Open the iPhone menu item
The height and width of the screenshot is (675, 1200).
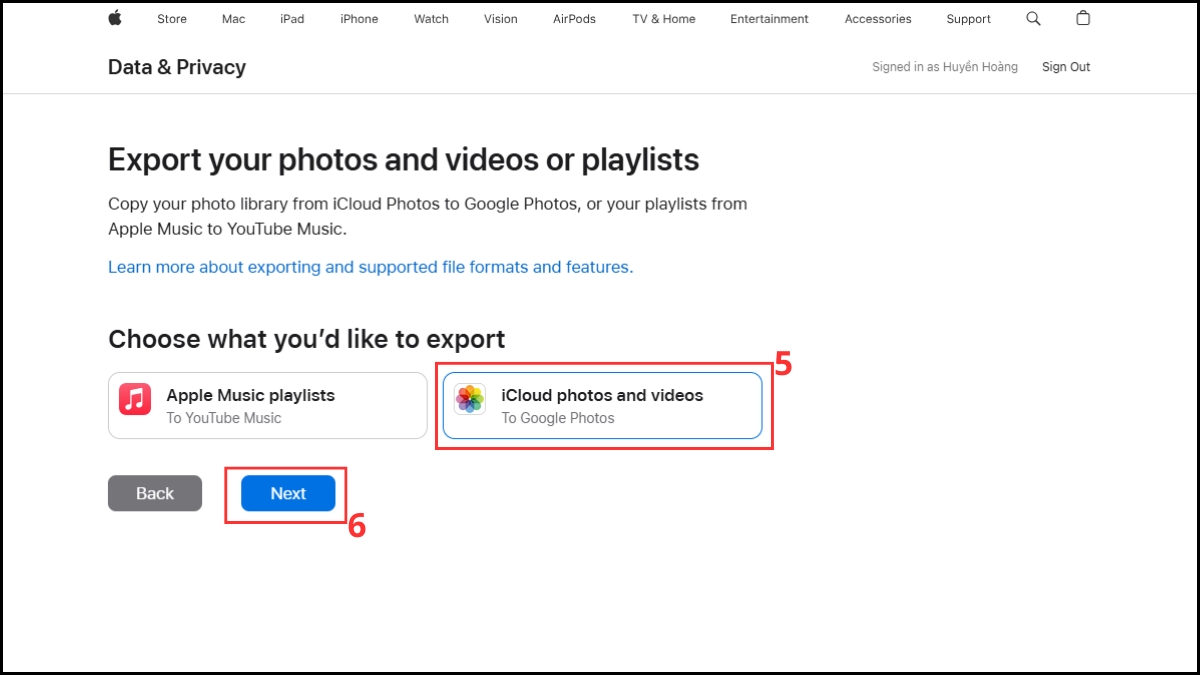point(359,19)
